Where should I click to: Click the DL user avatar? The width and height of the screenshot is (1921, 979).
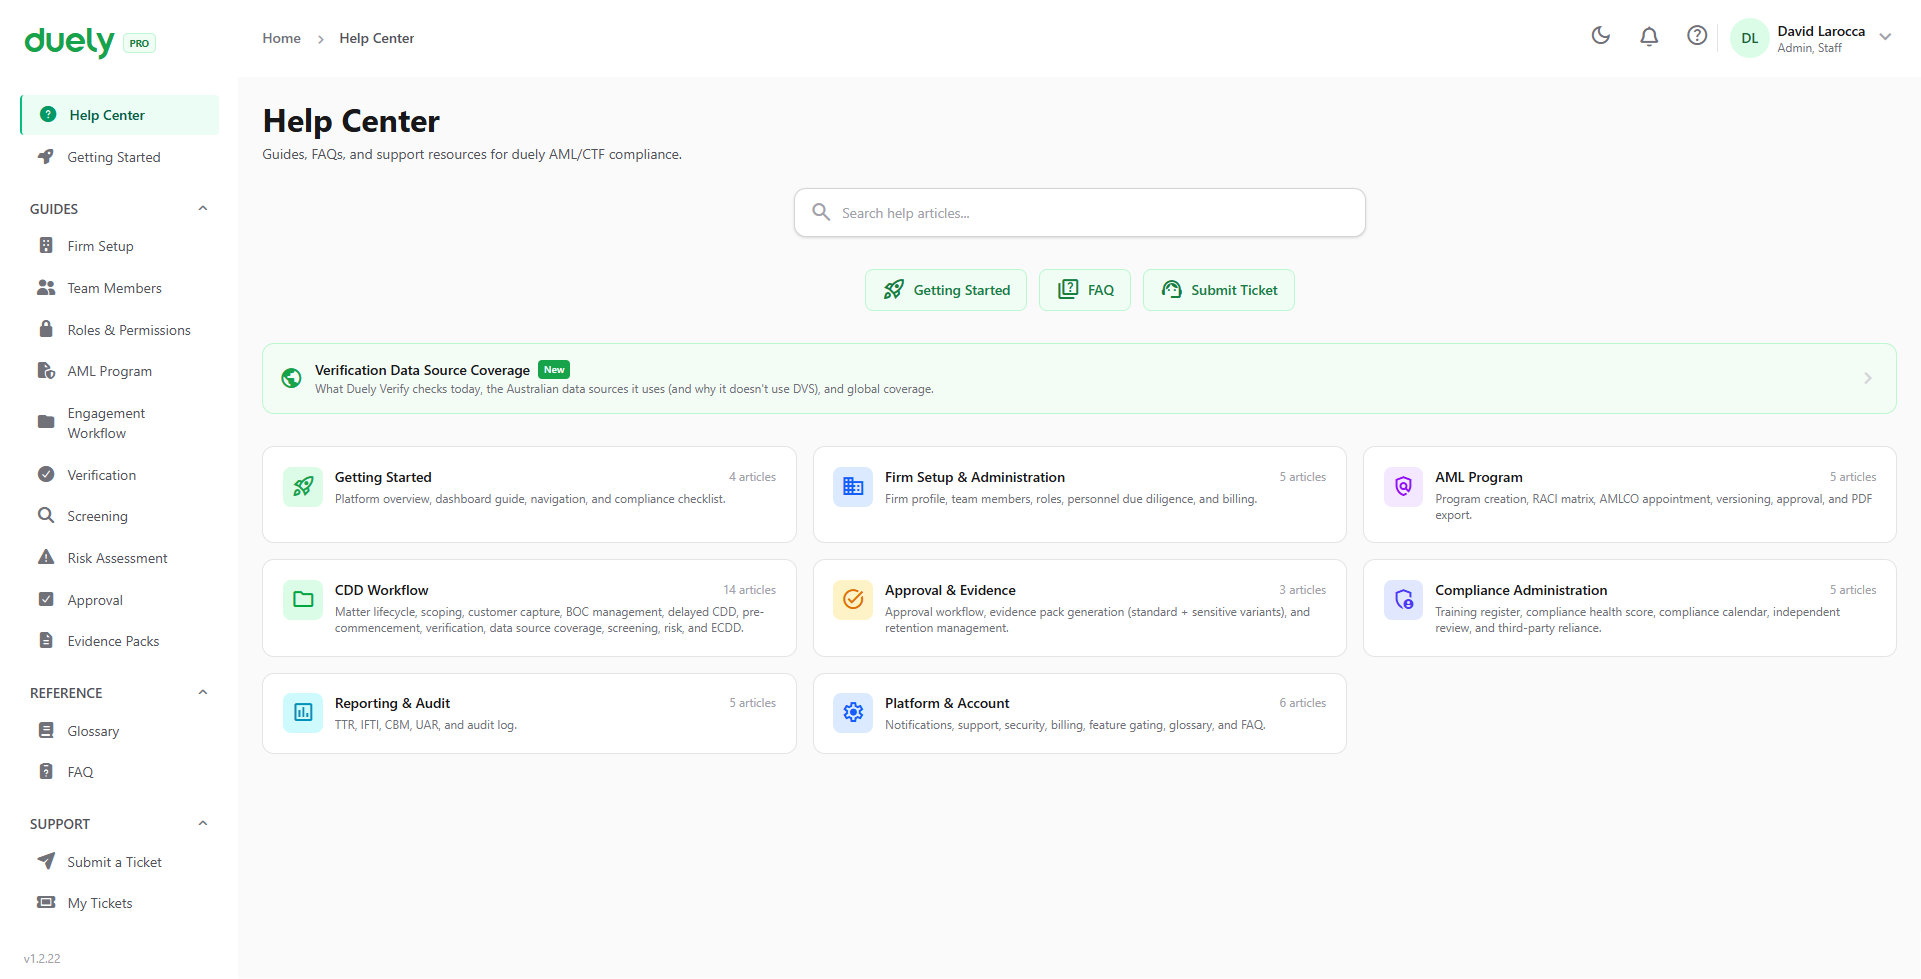click(1750, 38)
